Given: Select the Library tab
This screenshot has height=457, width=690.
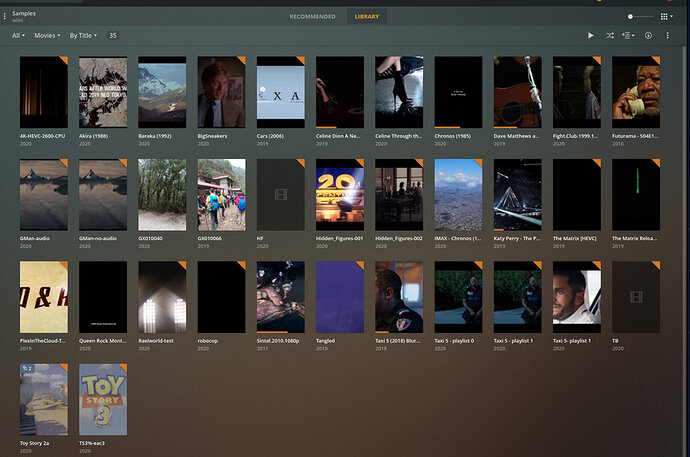Looking at the screenshot, I should (367, 17).
